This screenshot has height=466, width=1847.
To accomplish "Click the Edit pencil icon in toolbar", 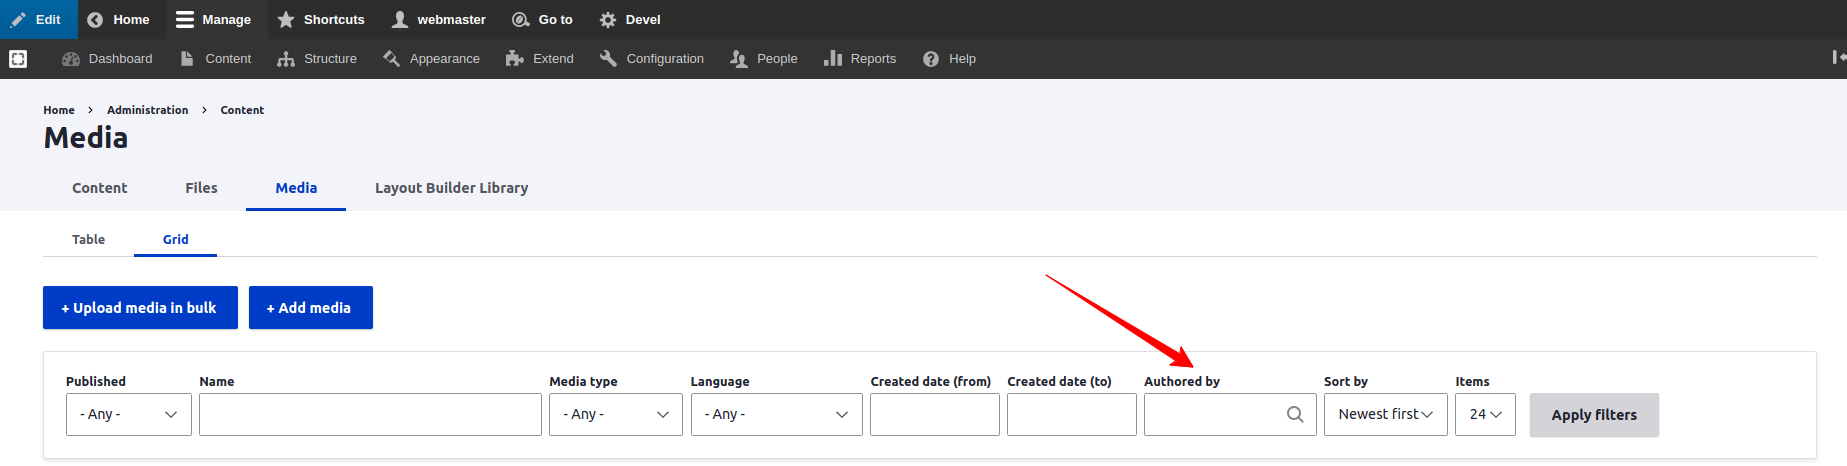I will [x=19, y=19].
